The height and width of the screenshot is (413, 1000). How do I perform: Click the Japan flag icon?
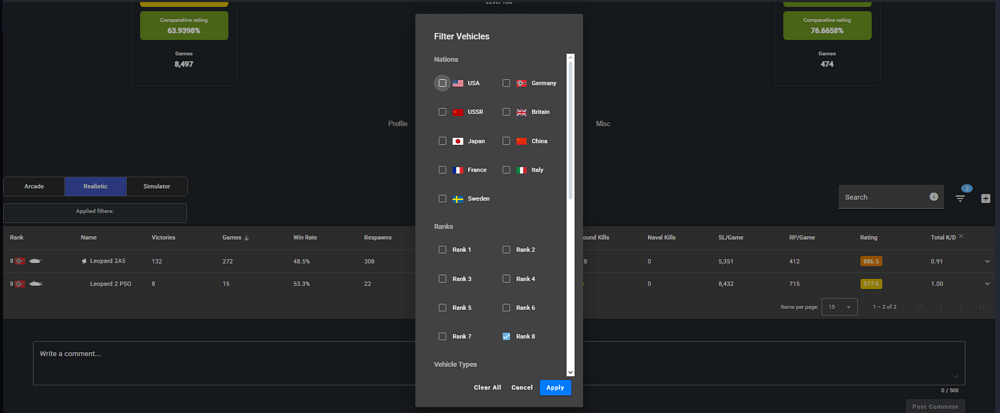point(458,141)
